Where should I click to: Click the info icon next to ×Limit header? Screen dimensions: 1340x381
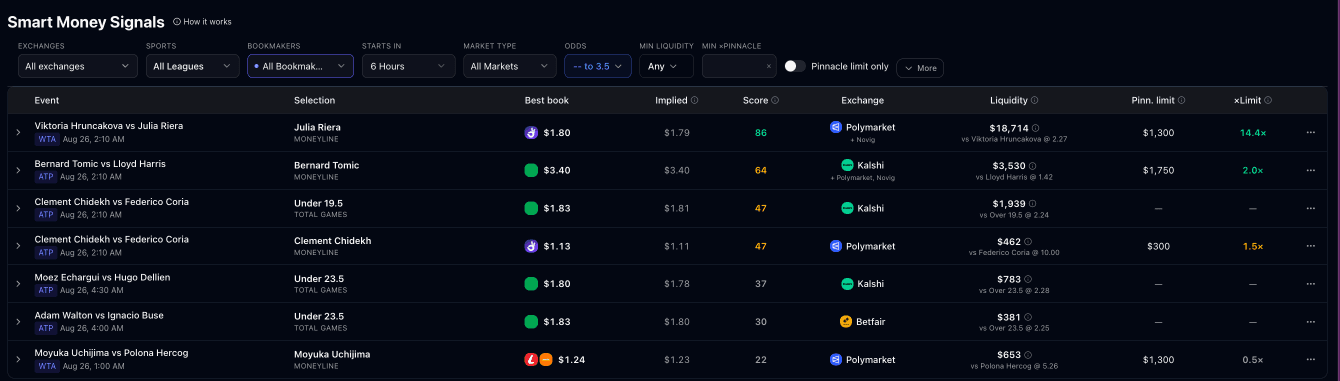tap(1268, 100)
